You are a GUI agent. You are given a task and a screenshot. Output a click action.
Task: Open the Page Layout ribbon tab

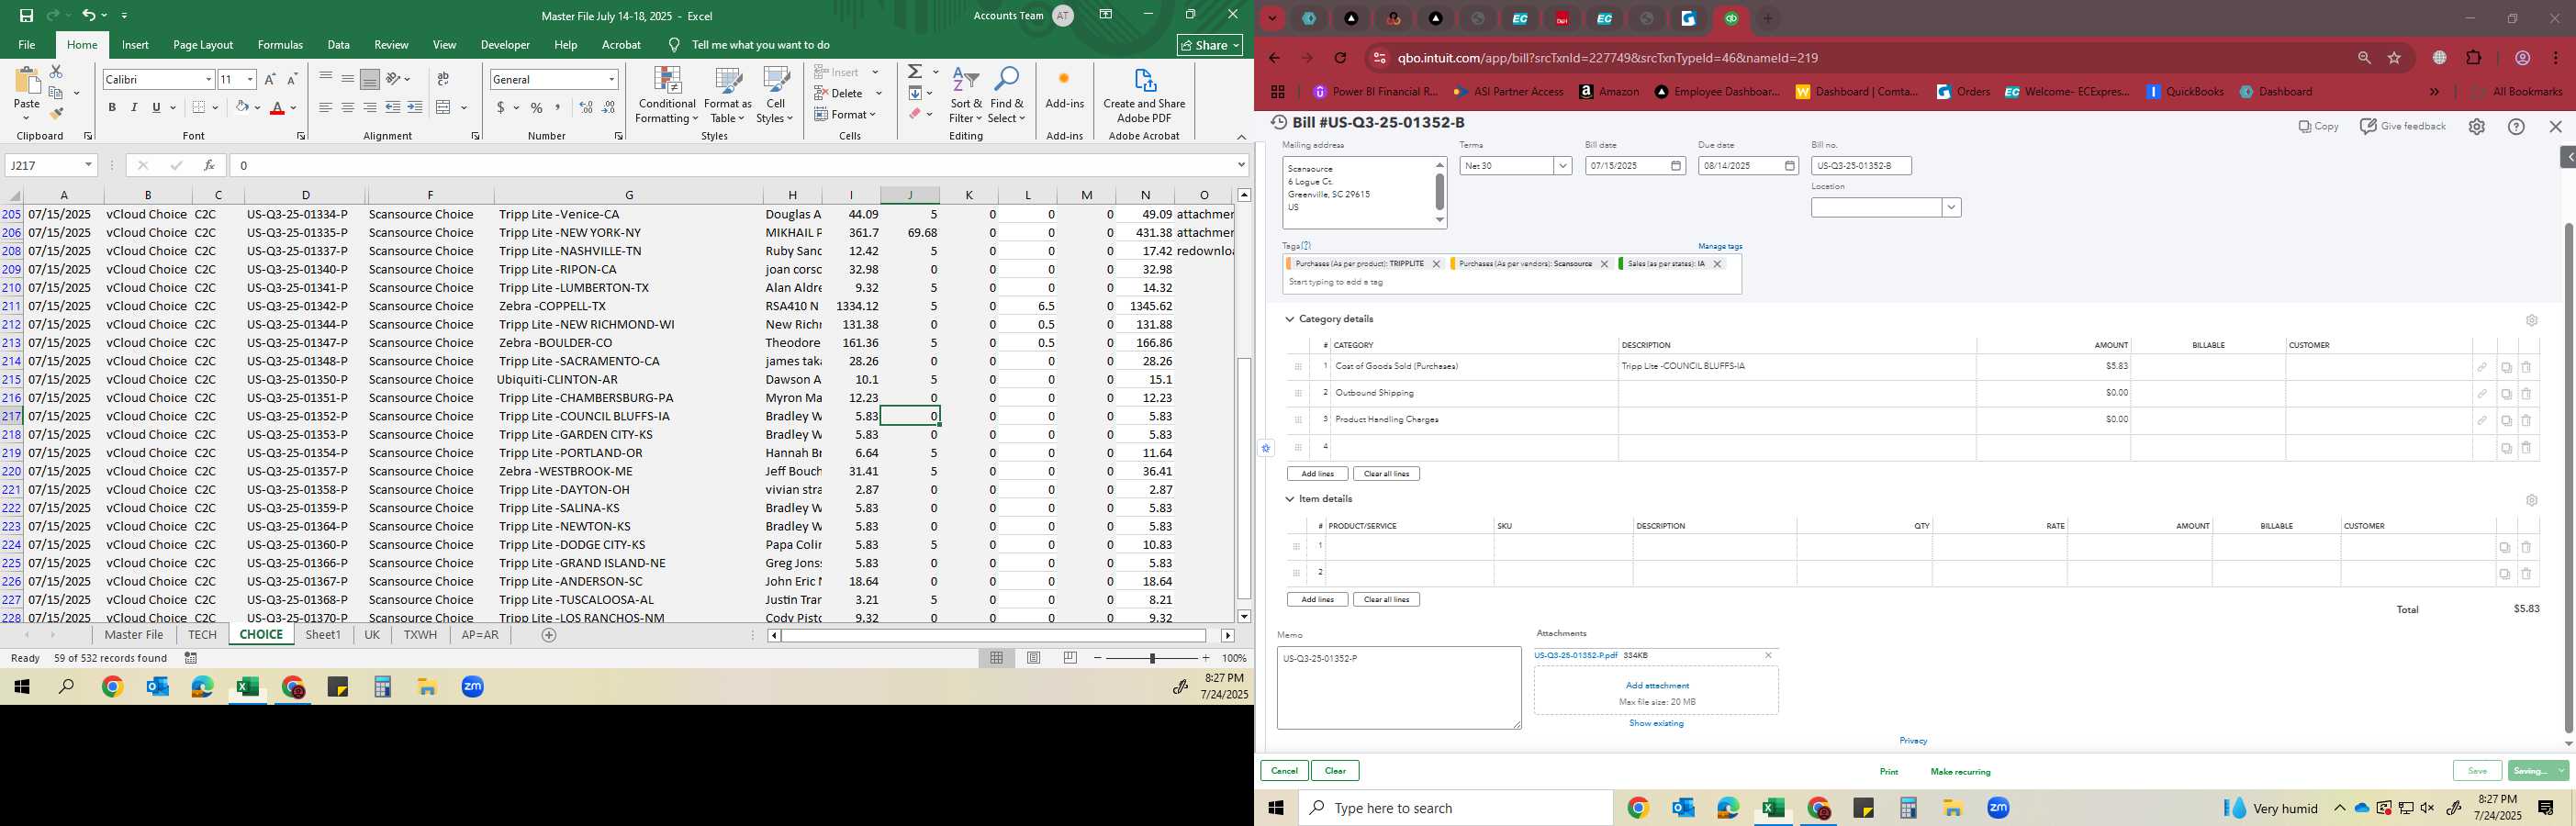click(x=203, y=45)
